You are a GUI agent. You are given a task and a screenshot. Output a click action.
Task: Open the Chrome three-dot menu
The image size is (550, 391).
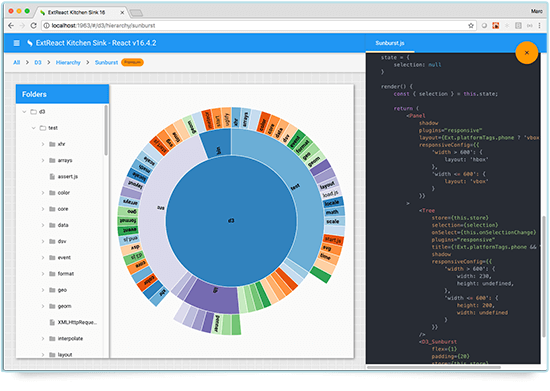point(539,26)
